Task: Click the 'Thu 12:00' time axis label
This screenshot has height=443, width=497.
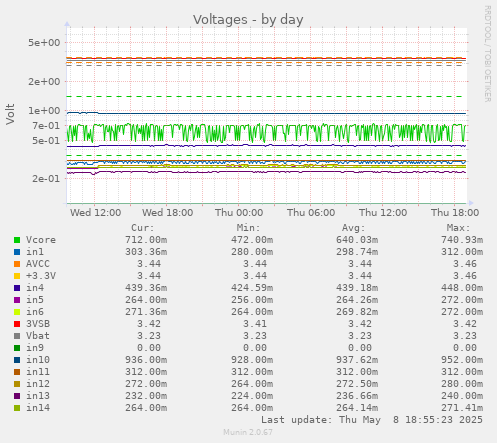Action: (383, 213)
